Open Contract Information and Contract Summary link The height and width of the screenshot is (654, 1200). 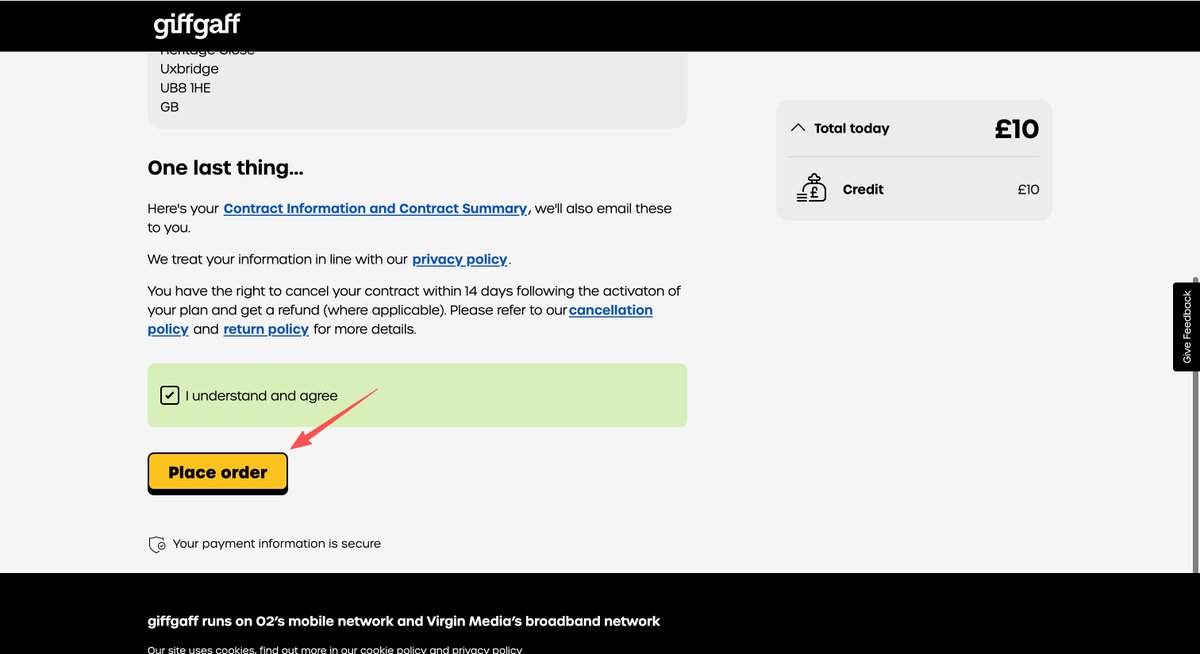pyautogui.click(x=375, y=209)
